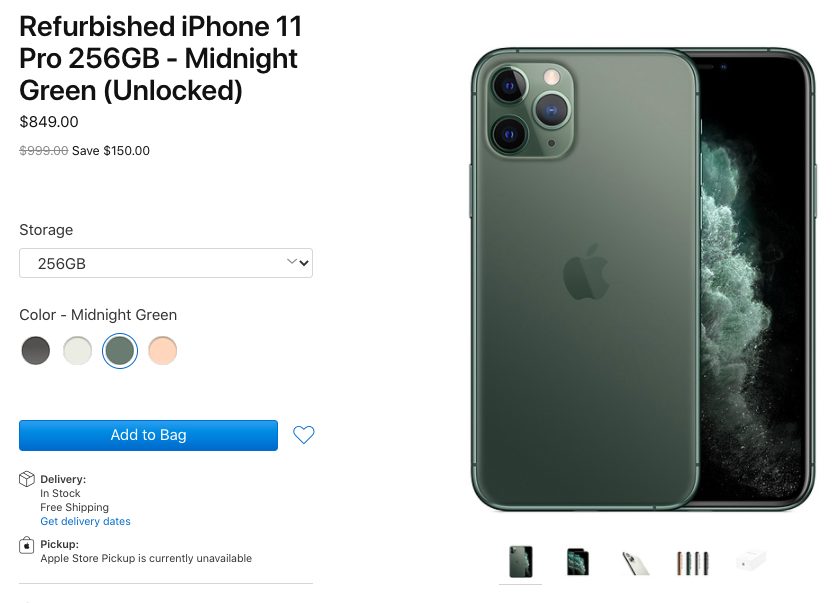Select the first front-and-back phone thumbnail
Image resolution: width=837 pixels, height=603 pixels.
520,561
